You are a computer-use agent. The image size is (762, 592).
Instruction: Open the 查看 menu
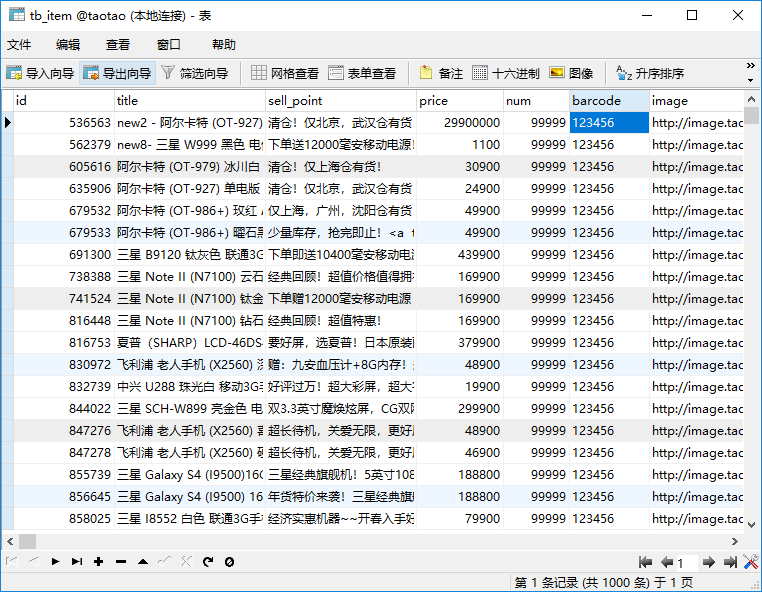[118, 45]
